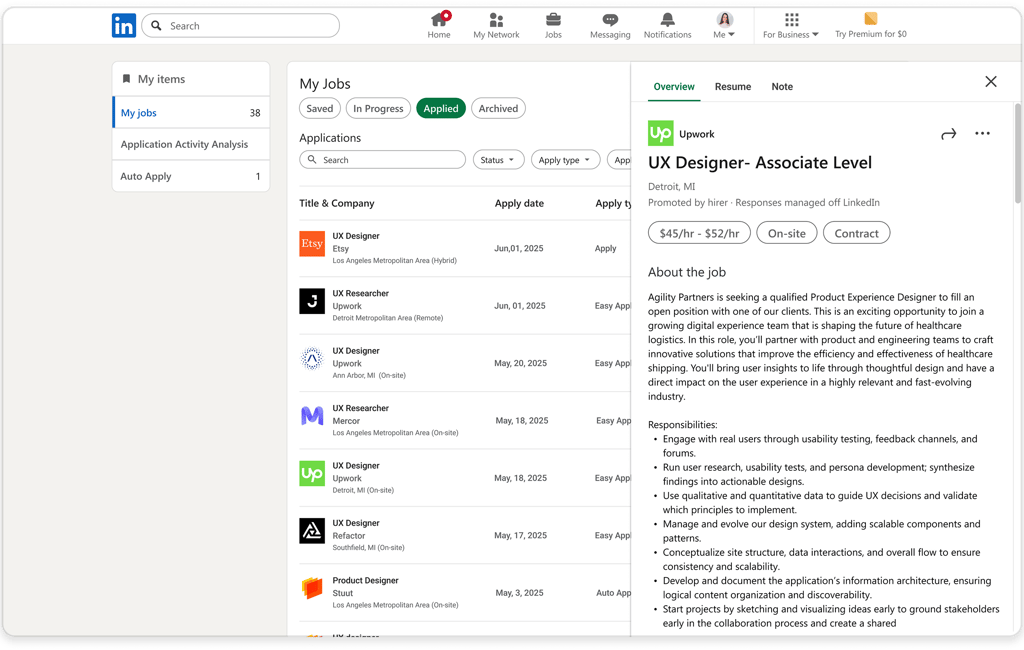This screenshot has height=650, width=1024.
Task: Click the black J logo of UX Researcher Upwork
Action: 312,301
